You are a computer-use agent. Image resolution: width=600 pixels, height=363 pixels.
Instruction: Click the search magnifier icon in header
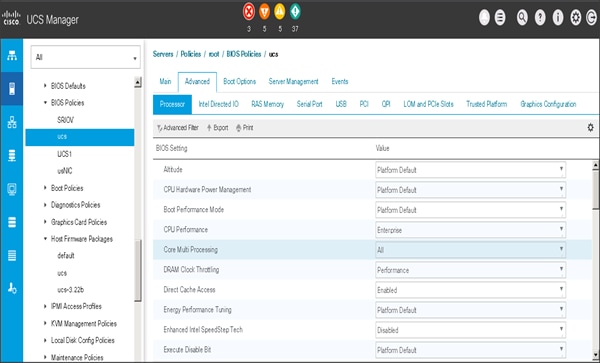(522, 18)
